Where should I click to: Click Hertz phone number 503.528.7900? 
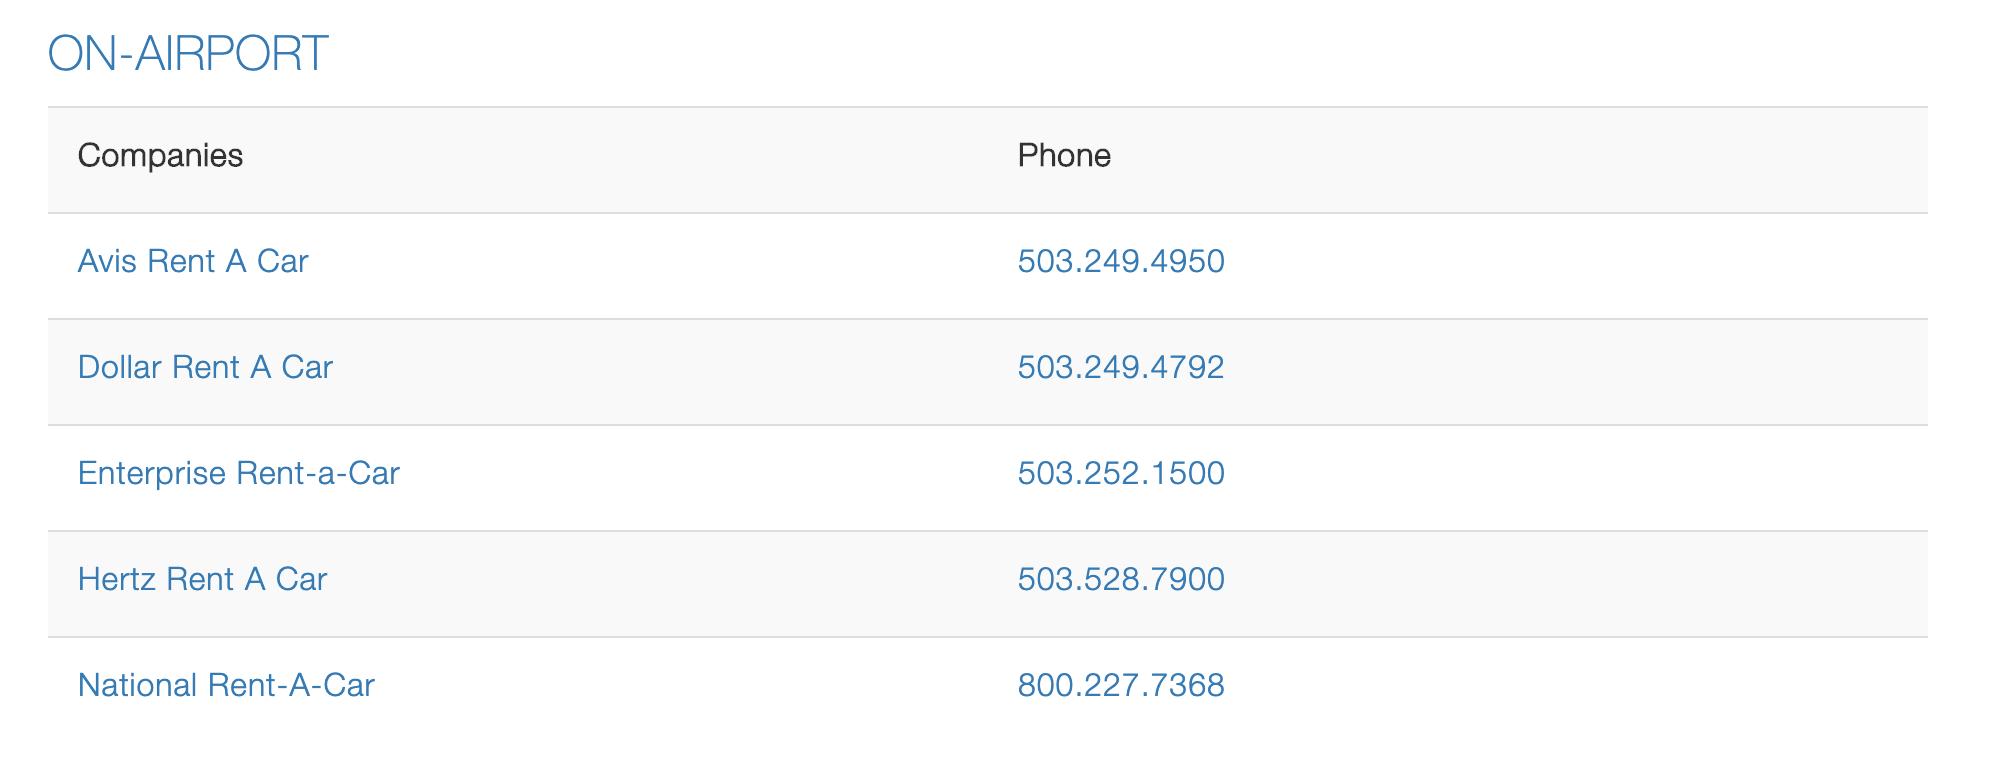[x=1120, y=580]
